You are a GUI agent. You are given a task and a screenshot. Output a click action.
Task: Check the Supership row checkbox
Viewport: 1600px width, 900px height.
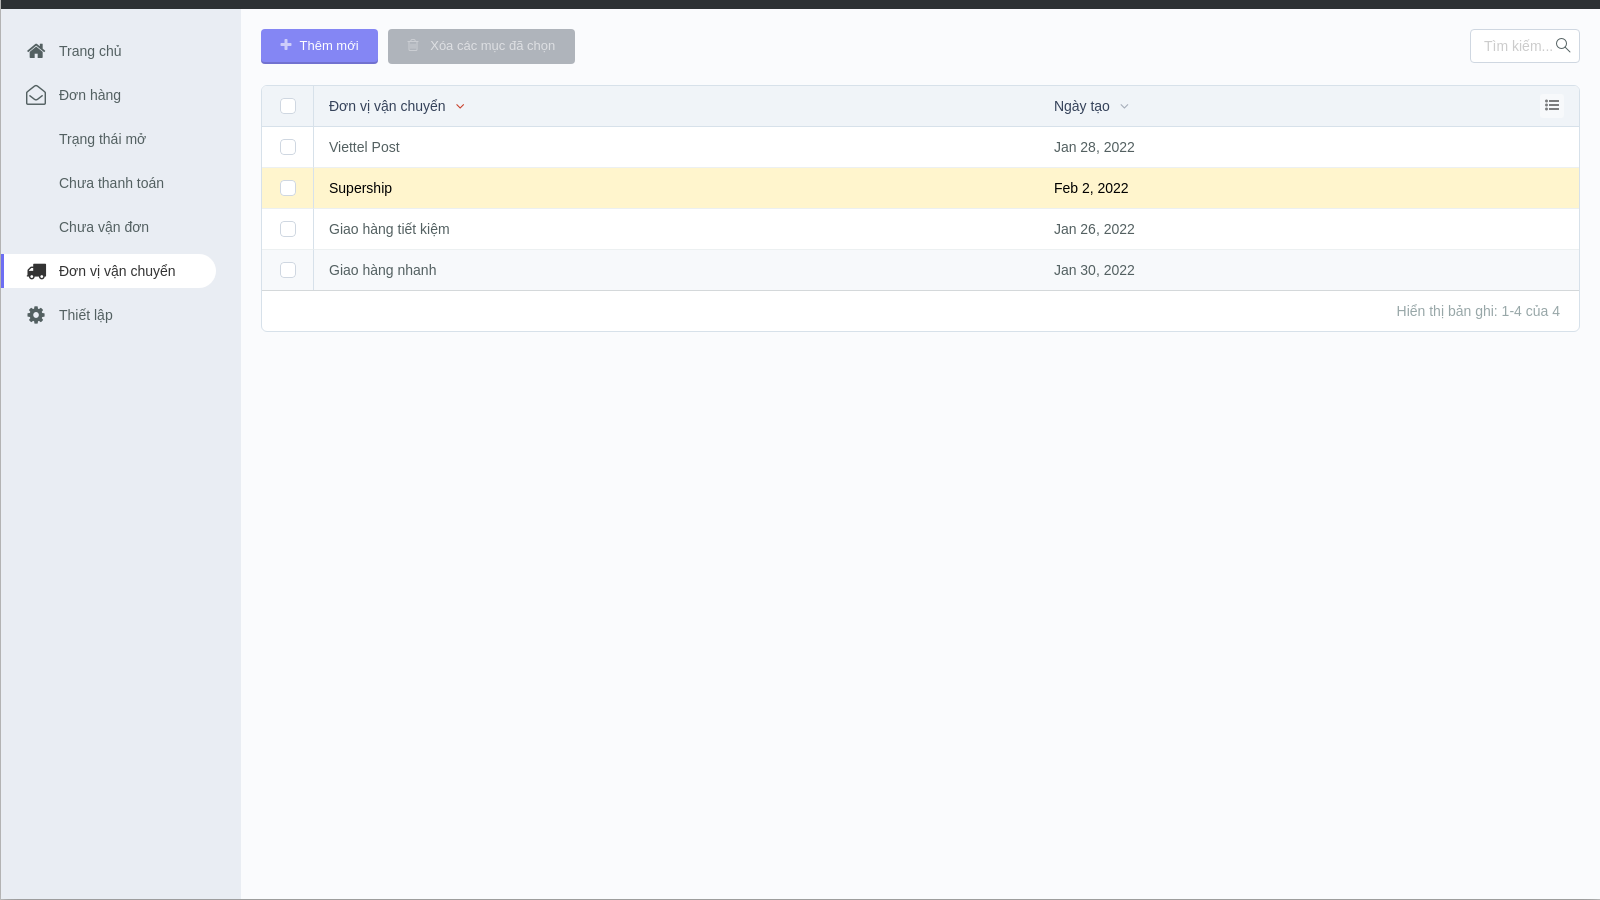click(x=288, y=188)
